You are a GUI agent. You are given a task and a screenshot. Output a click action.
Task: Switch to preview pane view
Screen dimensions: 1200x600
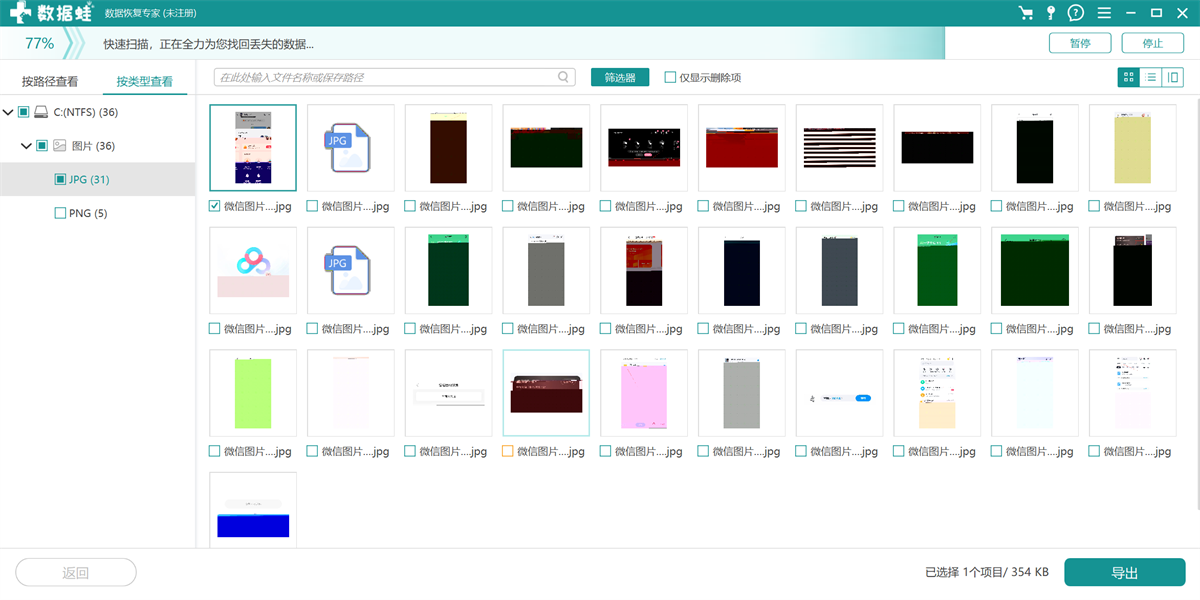point(1172,77)
